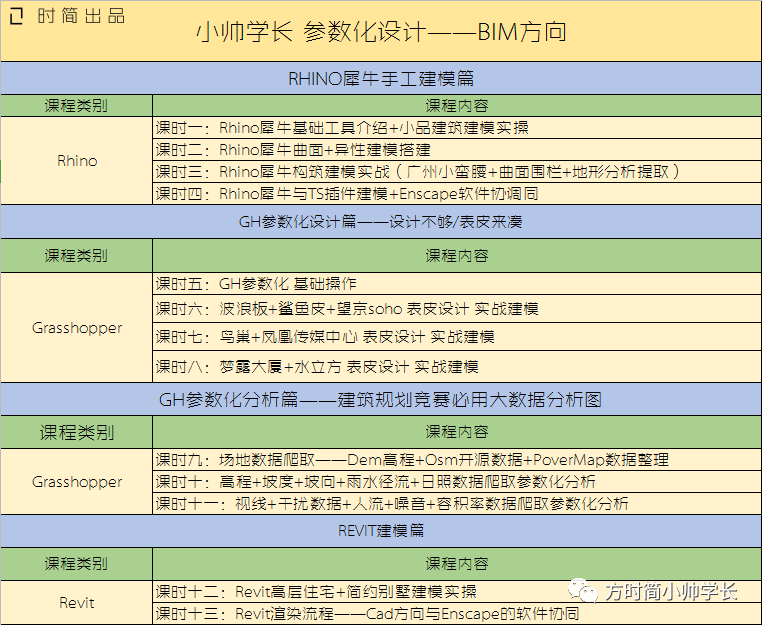
Task: Click 课程内容 header under GH参数化分析篇
Action: click(457, 432)
